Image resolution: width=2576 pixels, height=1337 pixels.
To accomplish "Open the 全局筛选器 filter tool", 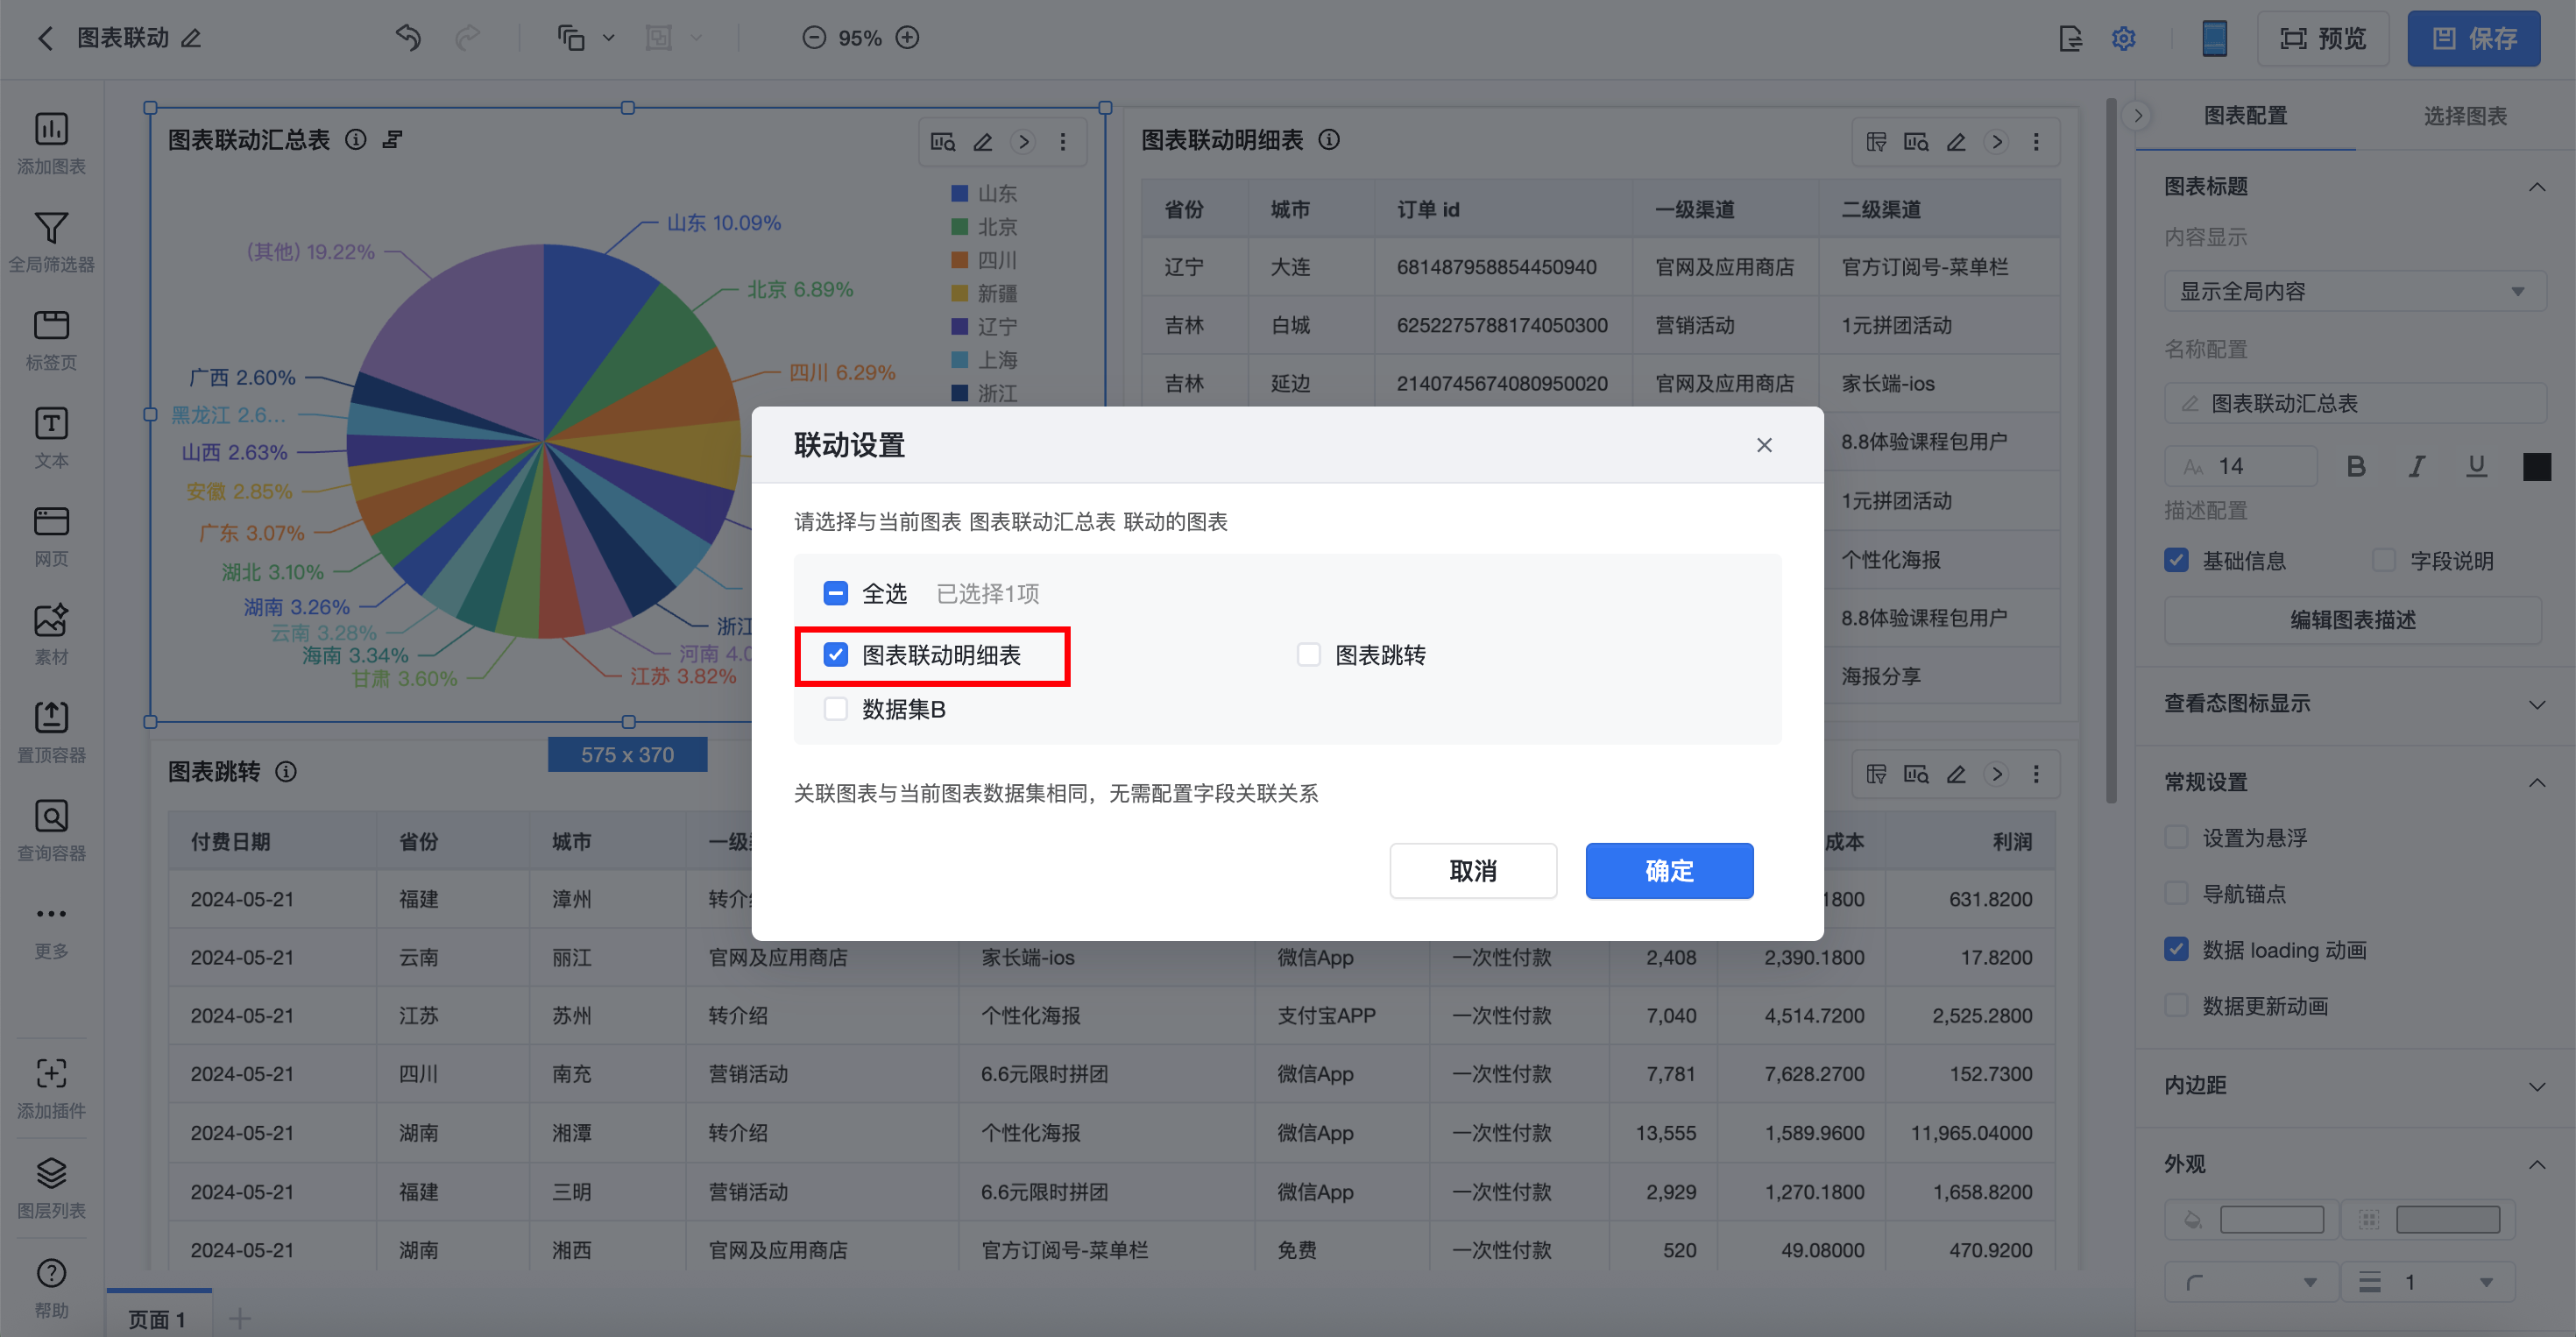I will tap(51, 229).
